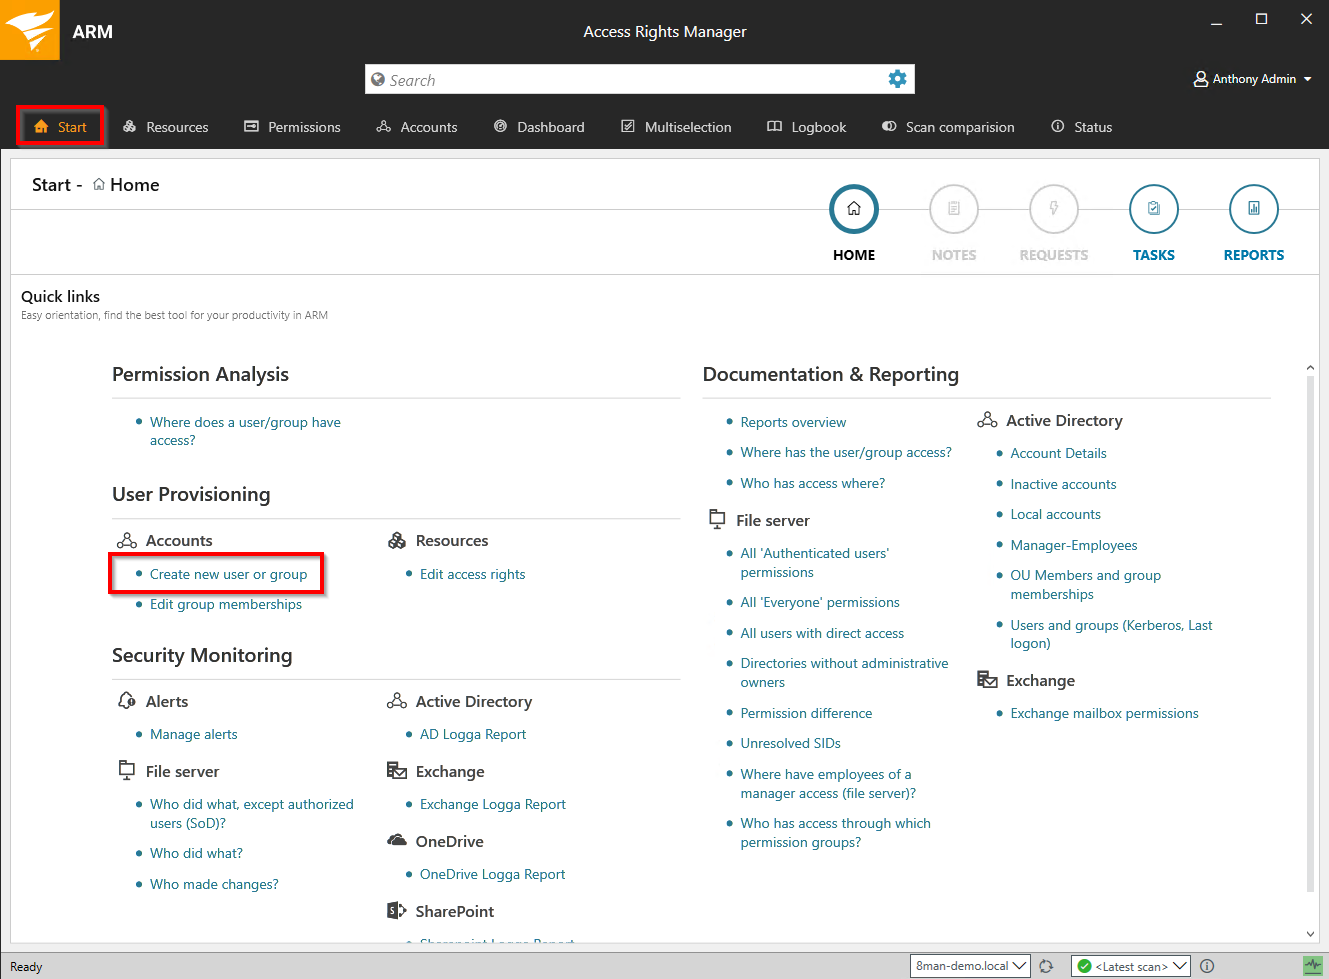
Task: Open the 8man-demo.local domain dropdown
Action: (971, 966)
